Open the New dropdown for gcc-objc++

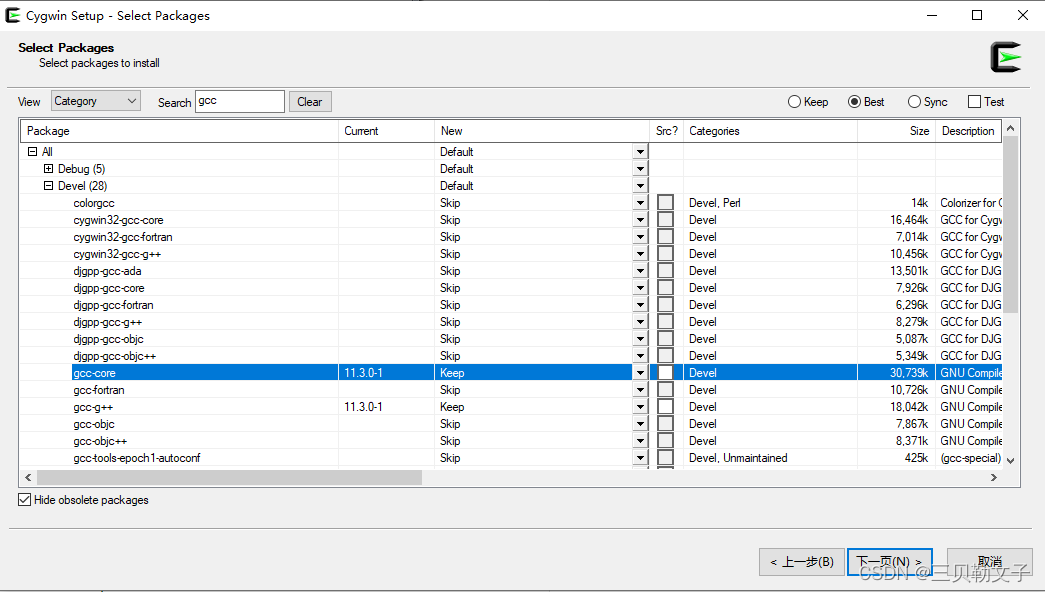pos(640,441)
